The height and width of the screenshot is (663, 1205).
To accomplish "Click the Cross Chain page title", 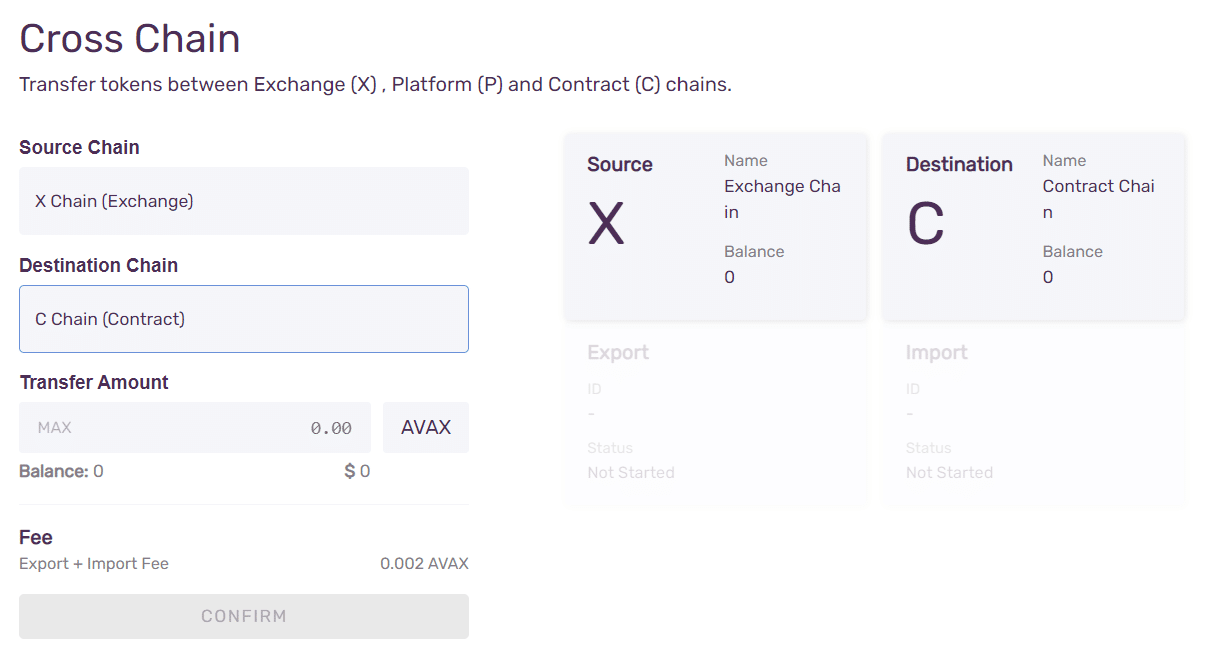I will tap(130, 39).
